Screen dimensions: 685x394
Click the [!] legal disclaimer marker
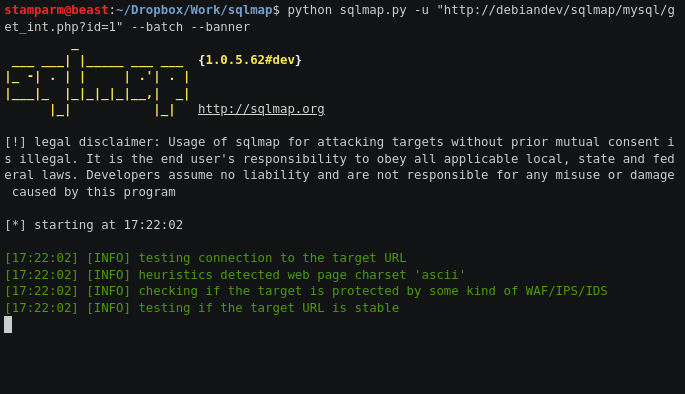15,142
